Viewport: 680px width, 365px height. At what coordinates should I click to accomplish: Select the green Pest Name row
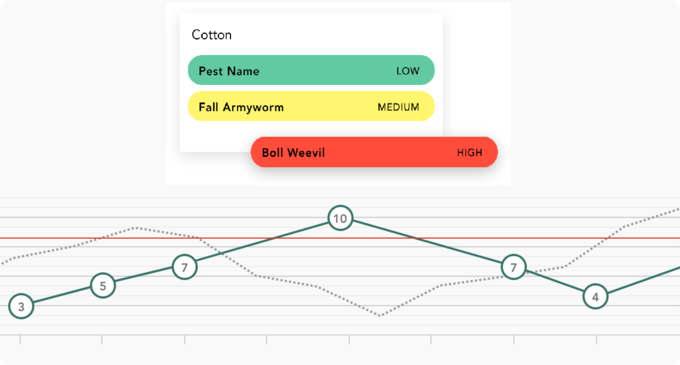coord(311,70)
